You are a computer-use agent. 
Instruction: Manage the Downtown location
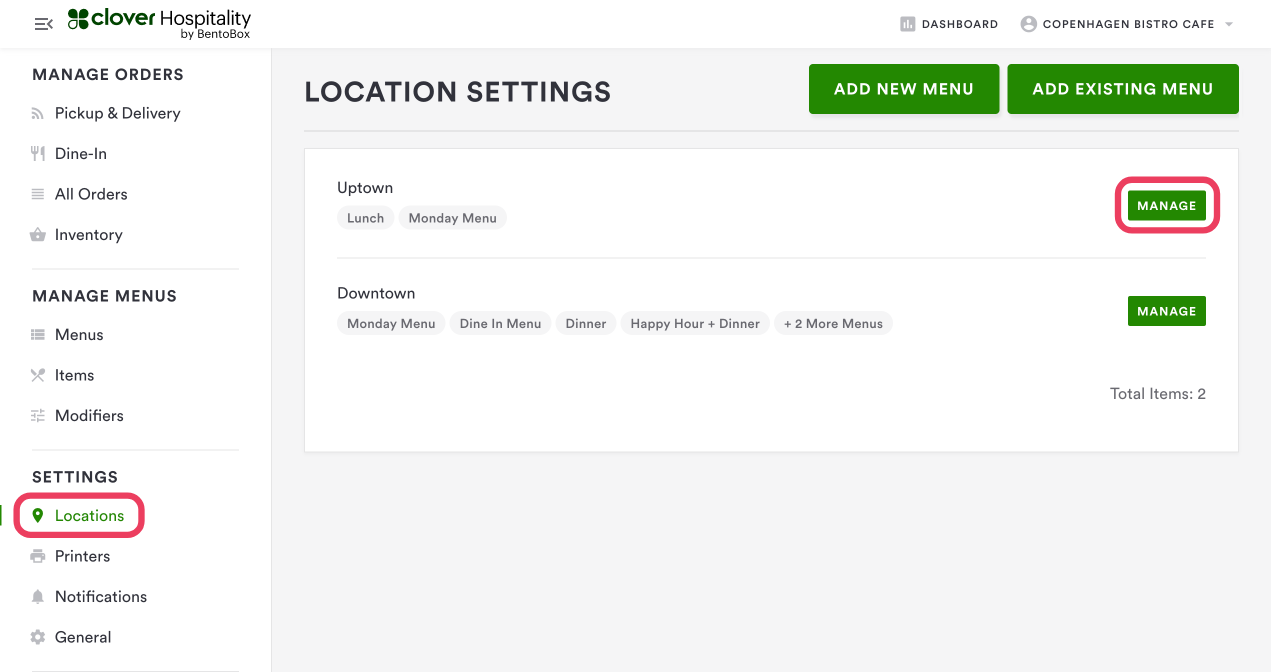tap(1166, 311)
